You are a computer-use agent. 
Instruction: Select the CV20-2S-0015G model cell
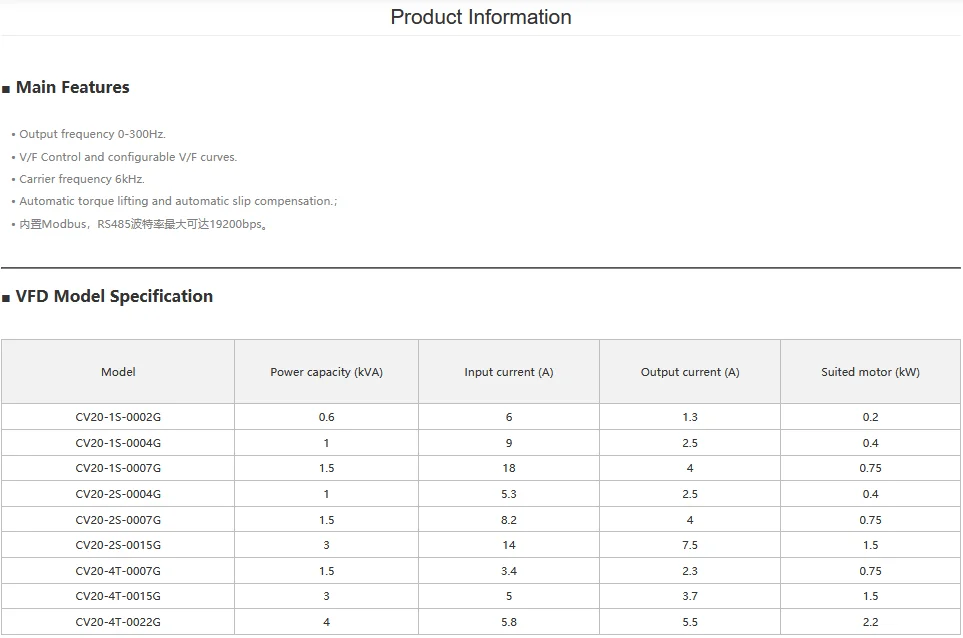pyautogui.click(x=118, y=545)
